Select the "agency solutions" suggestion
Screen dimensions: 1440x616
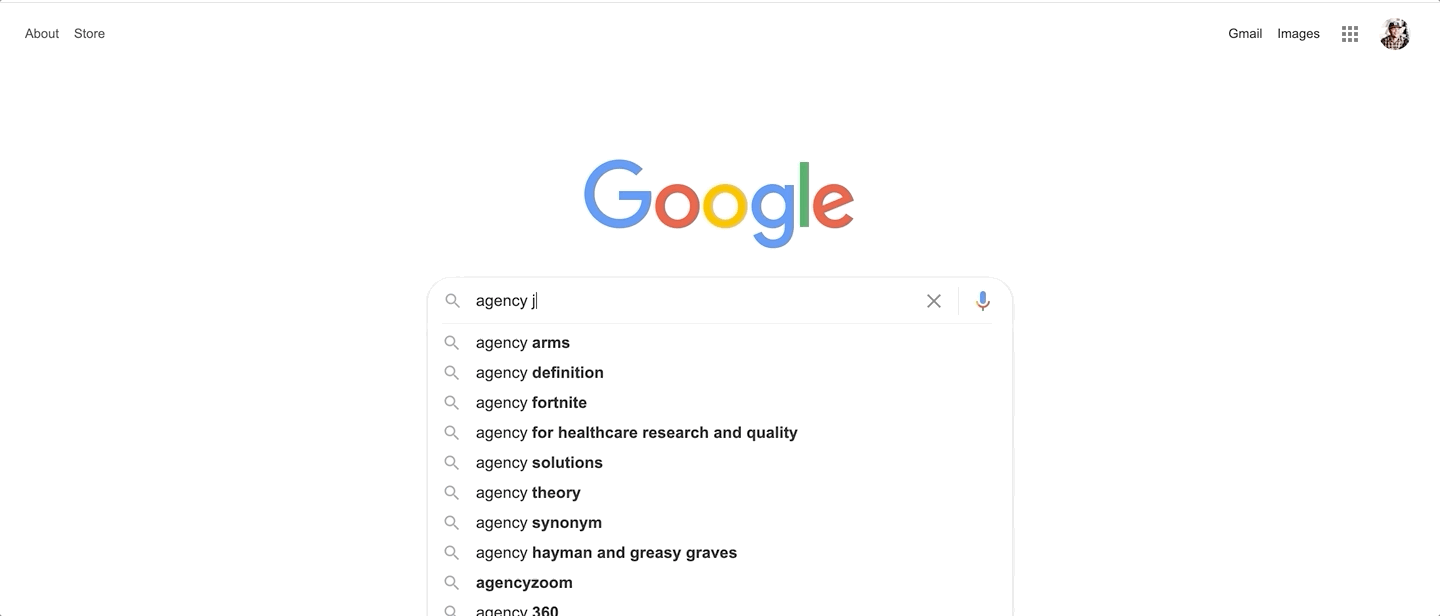[539, 463]
